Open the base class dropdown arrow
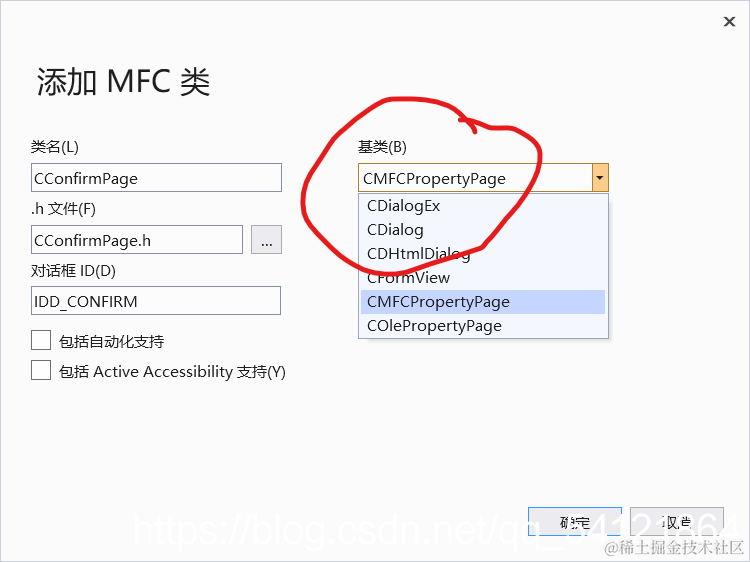Screen dimensions: 750x562 pos(600,177)
